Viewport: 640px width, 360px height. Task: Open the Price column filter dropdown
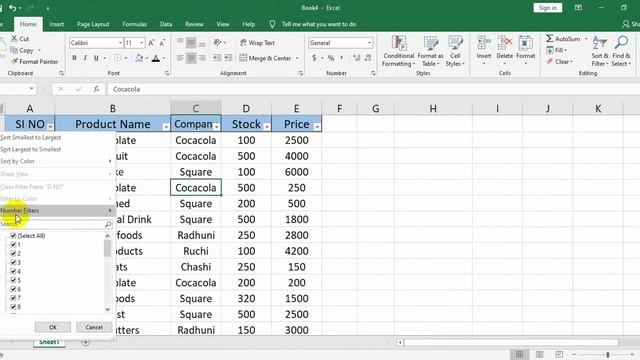[x=317, y=127]
